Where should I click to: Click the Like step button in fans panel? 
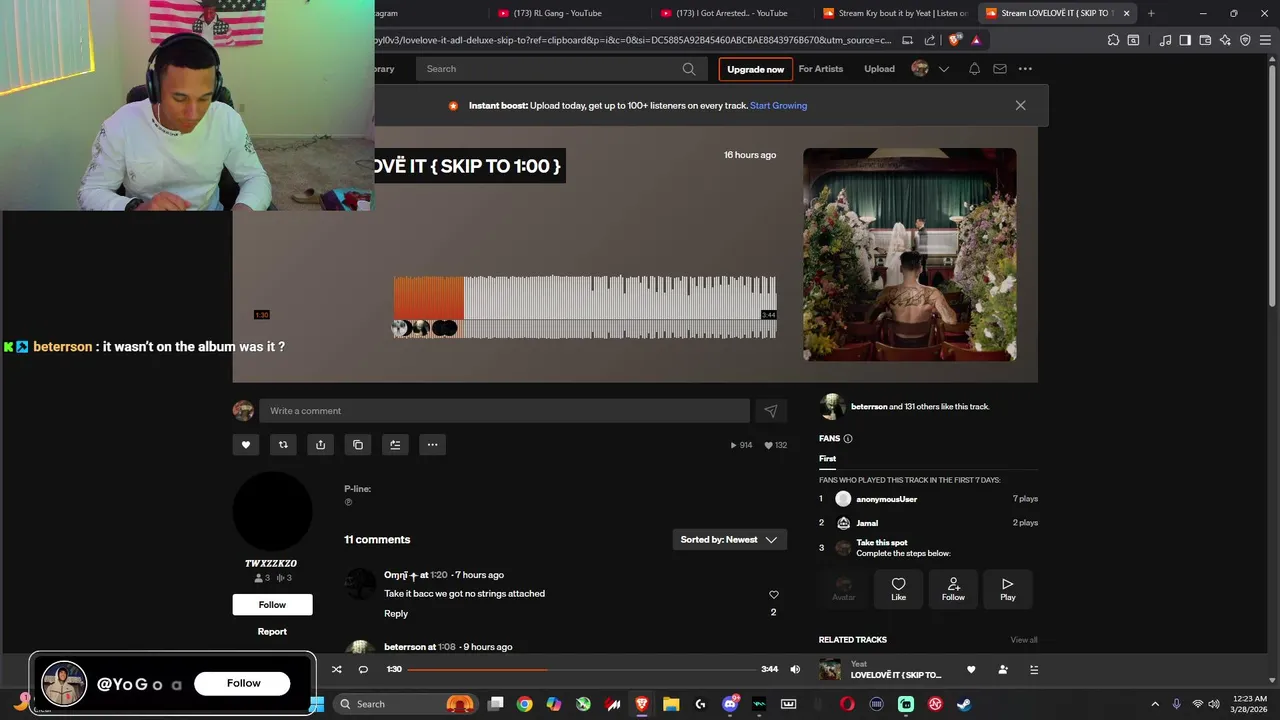tap(898, 590)
